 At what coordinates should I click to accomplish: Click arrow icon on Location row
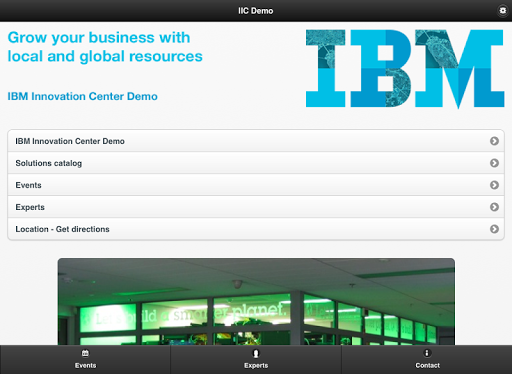point(494,229)
